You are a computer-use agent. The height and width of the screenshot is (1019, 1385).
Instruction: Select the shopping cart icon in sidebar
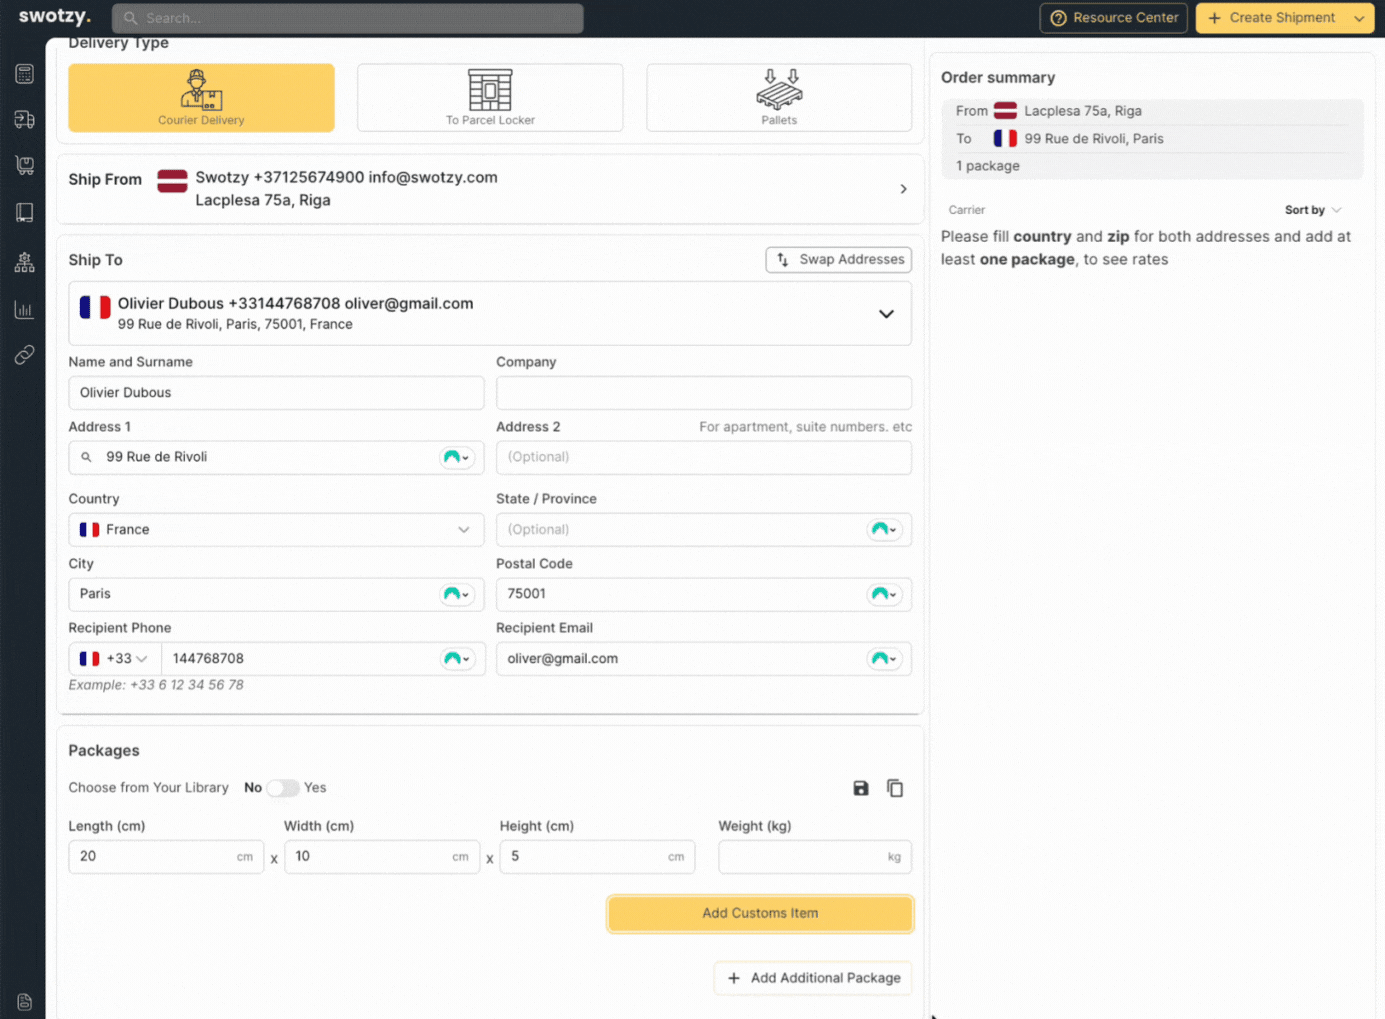pyautogui.click(x=24, y=165)
